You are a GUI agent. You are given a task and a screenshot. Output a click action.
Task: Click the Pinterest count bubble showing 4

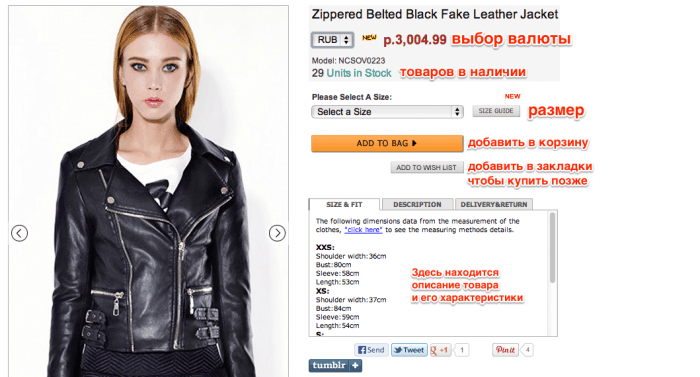coord(527,350)
